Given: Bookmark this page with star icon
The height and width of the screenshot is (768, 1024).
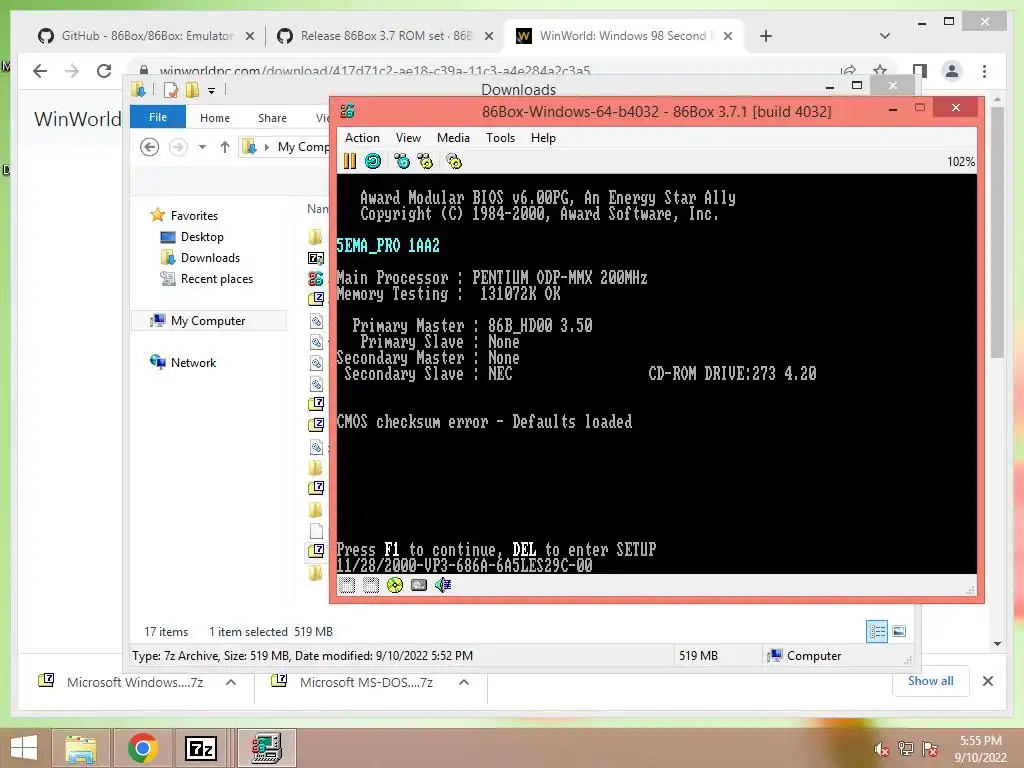Looking at the screenshot, I should coord(880,71).
